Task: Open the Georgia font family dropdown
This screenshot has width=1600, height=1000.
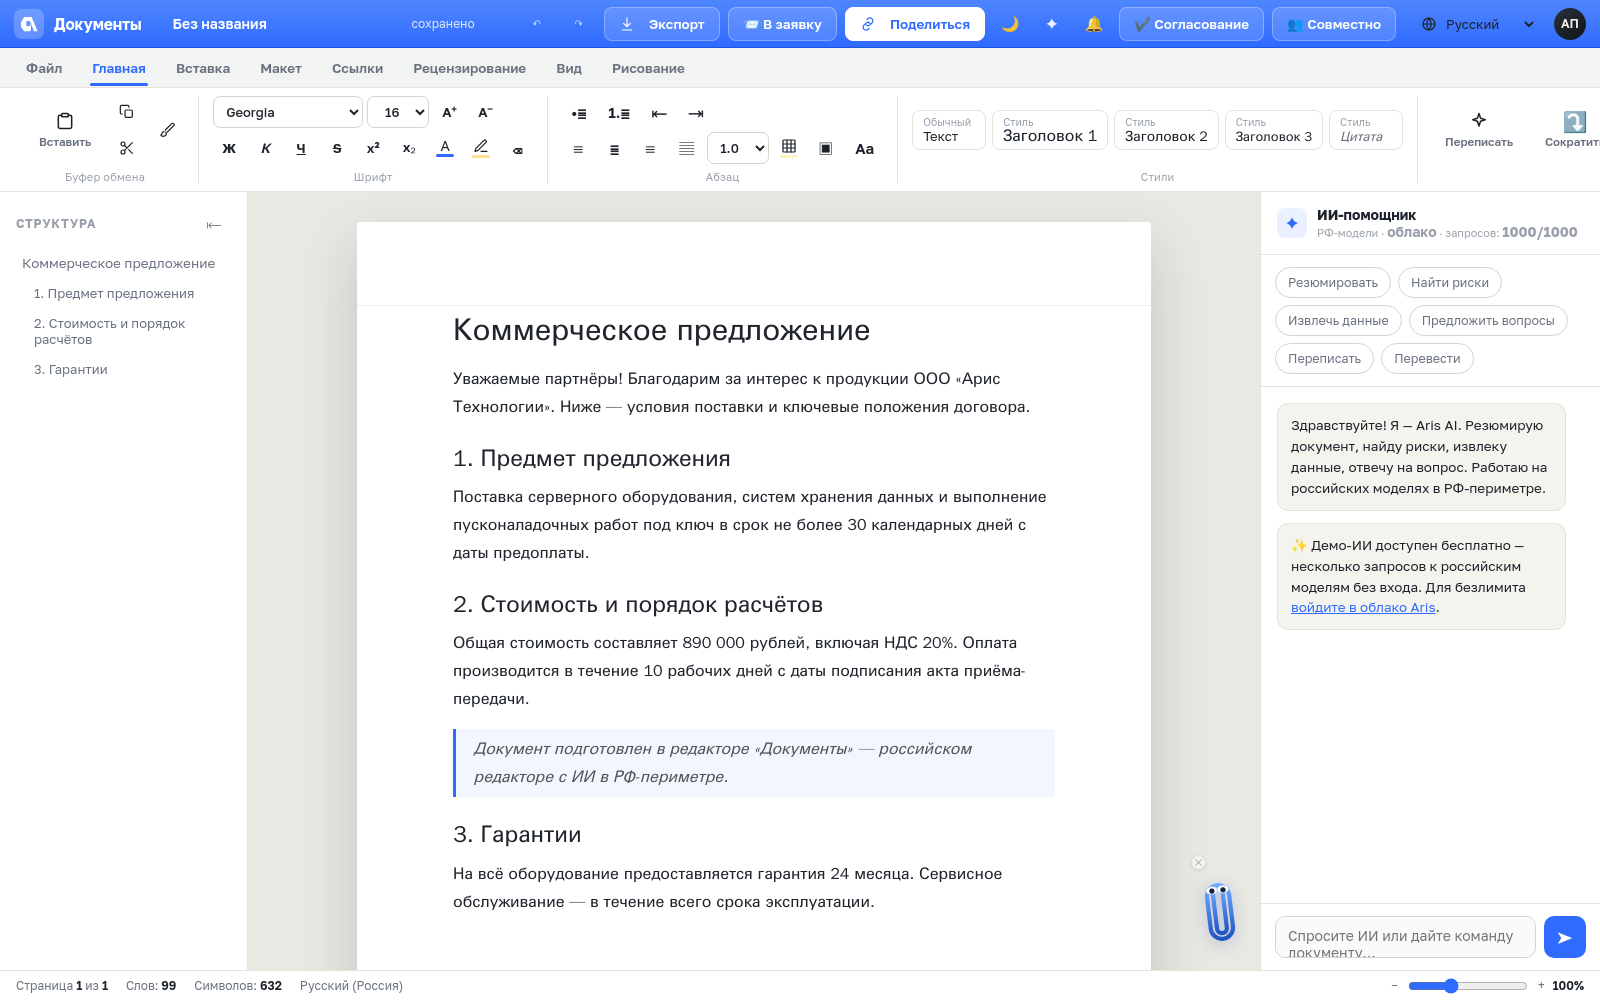Action: (x=288, y=112)
